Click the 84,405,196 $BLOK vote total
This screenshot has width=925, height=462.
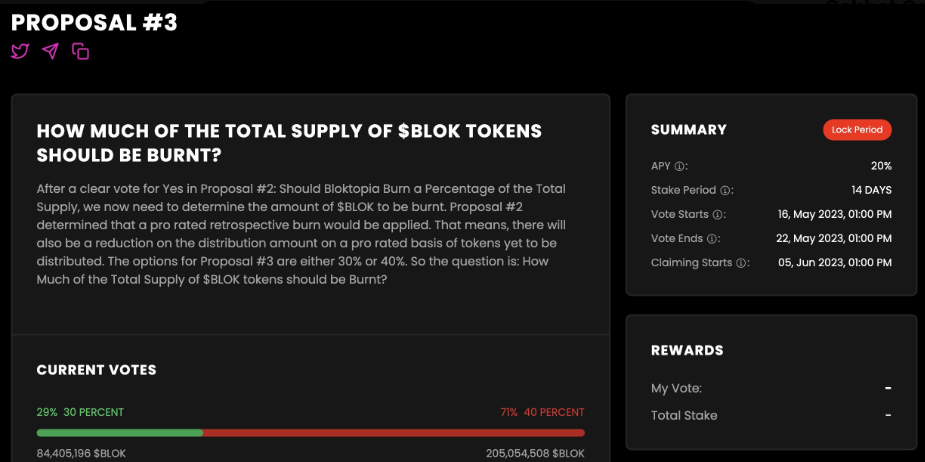click(81, 453)
